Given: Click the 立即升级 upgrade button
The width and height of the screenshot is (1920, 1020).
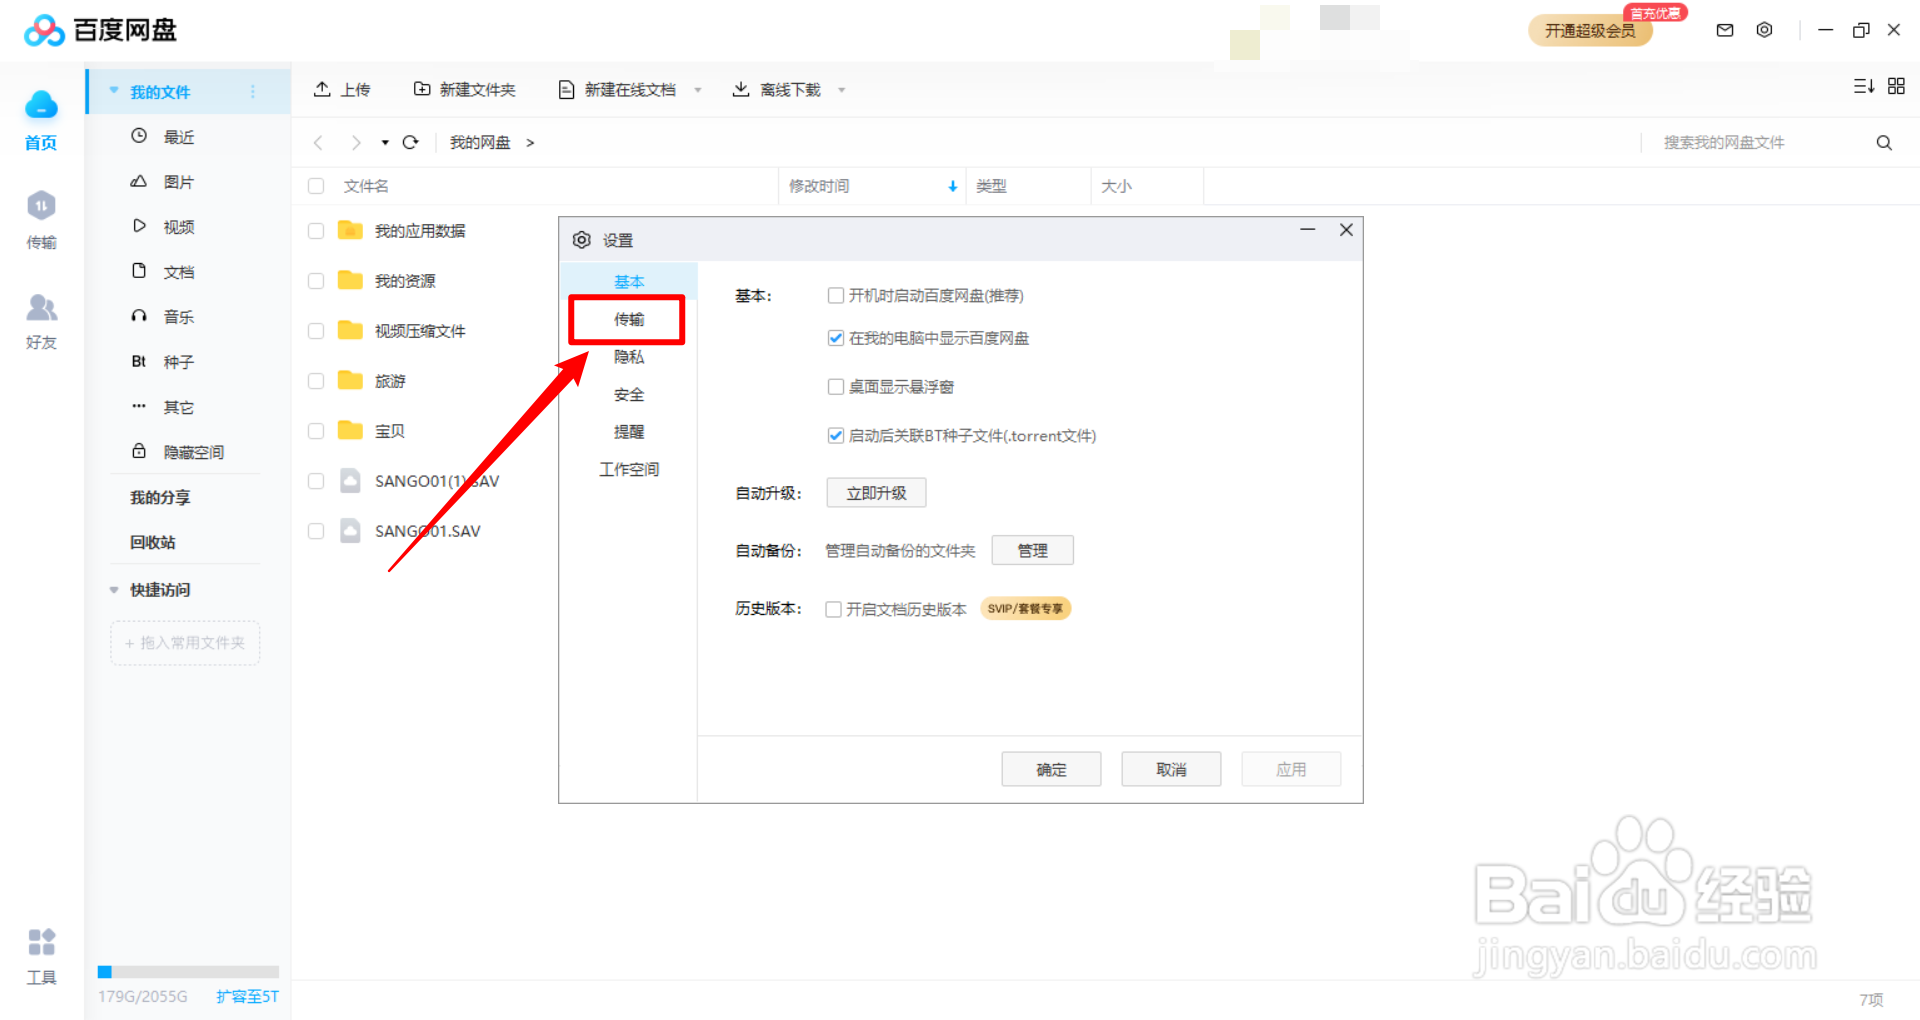Looking at the screenshot, I should [875, 492].
